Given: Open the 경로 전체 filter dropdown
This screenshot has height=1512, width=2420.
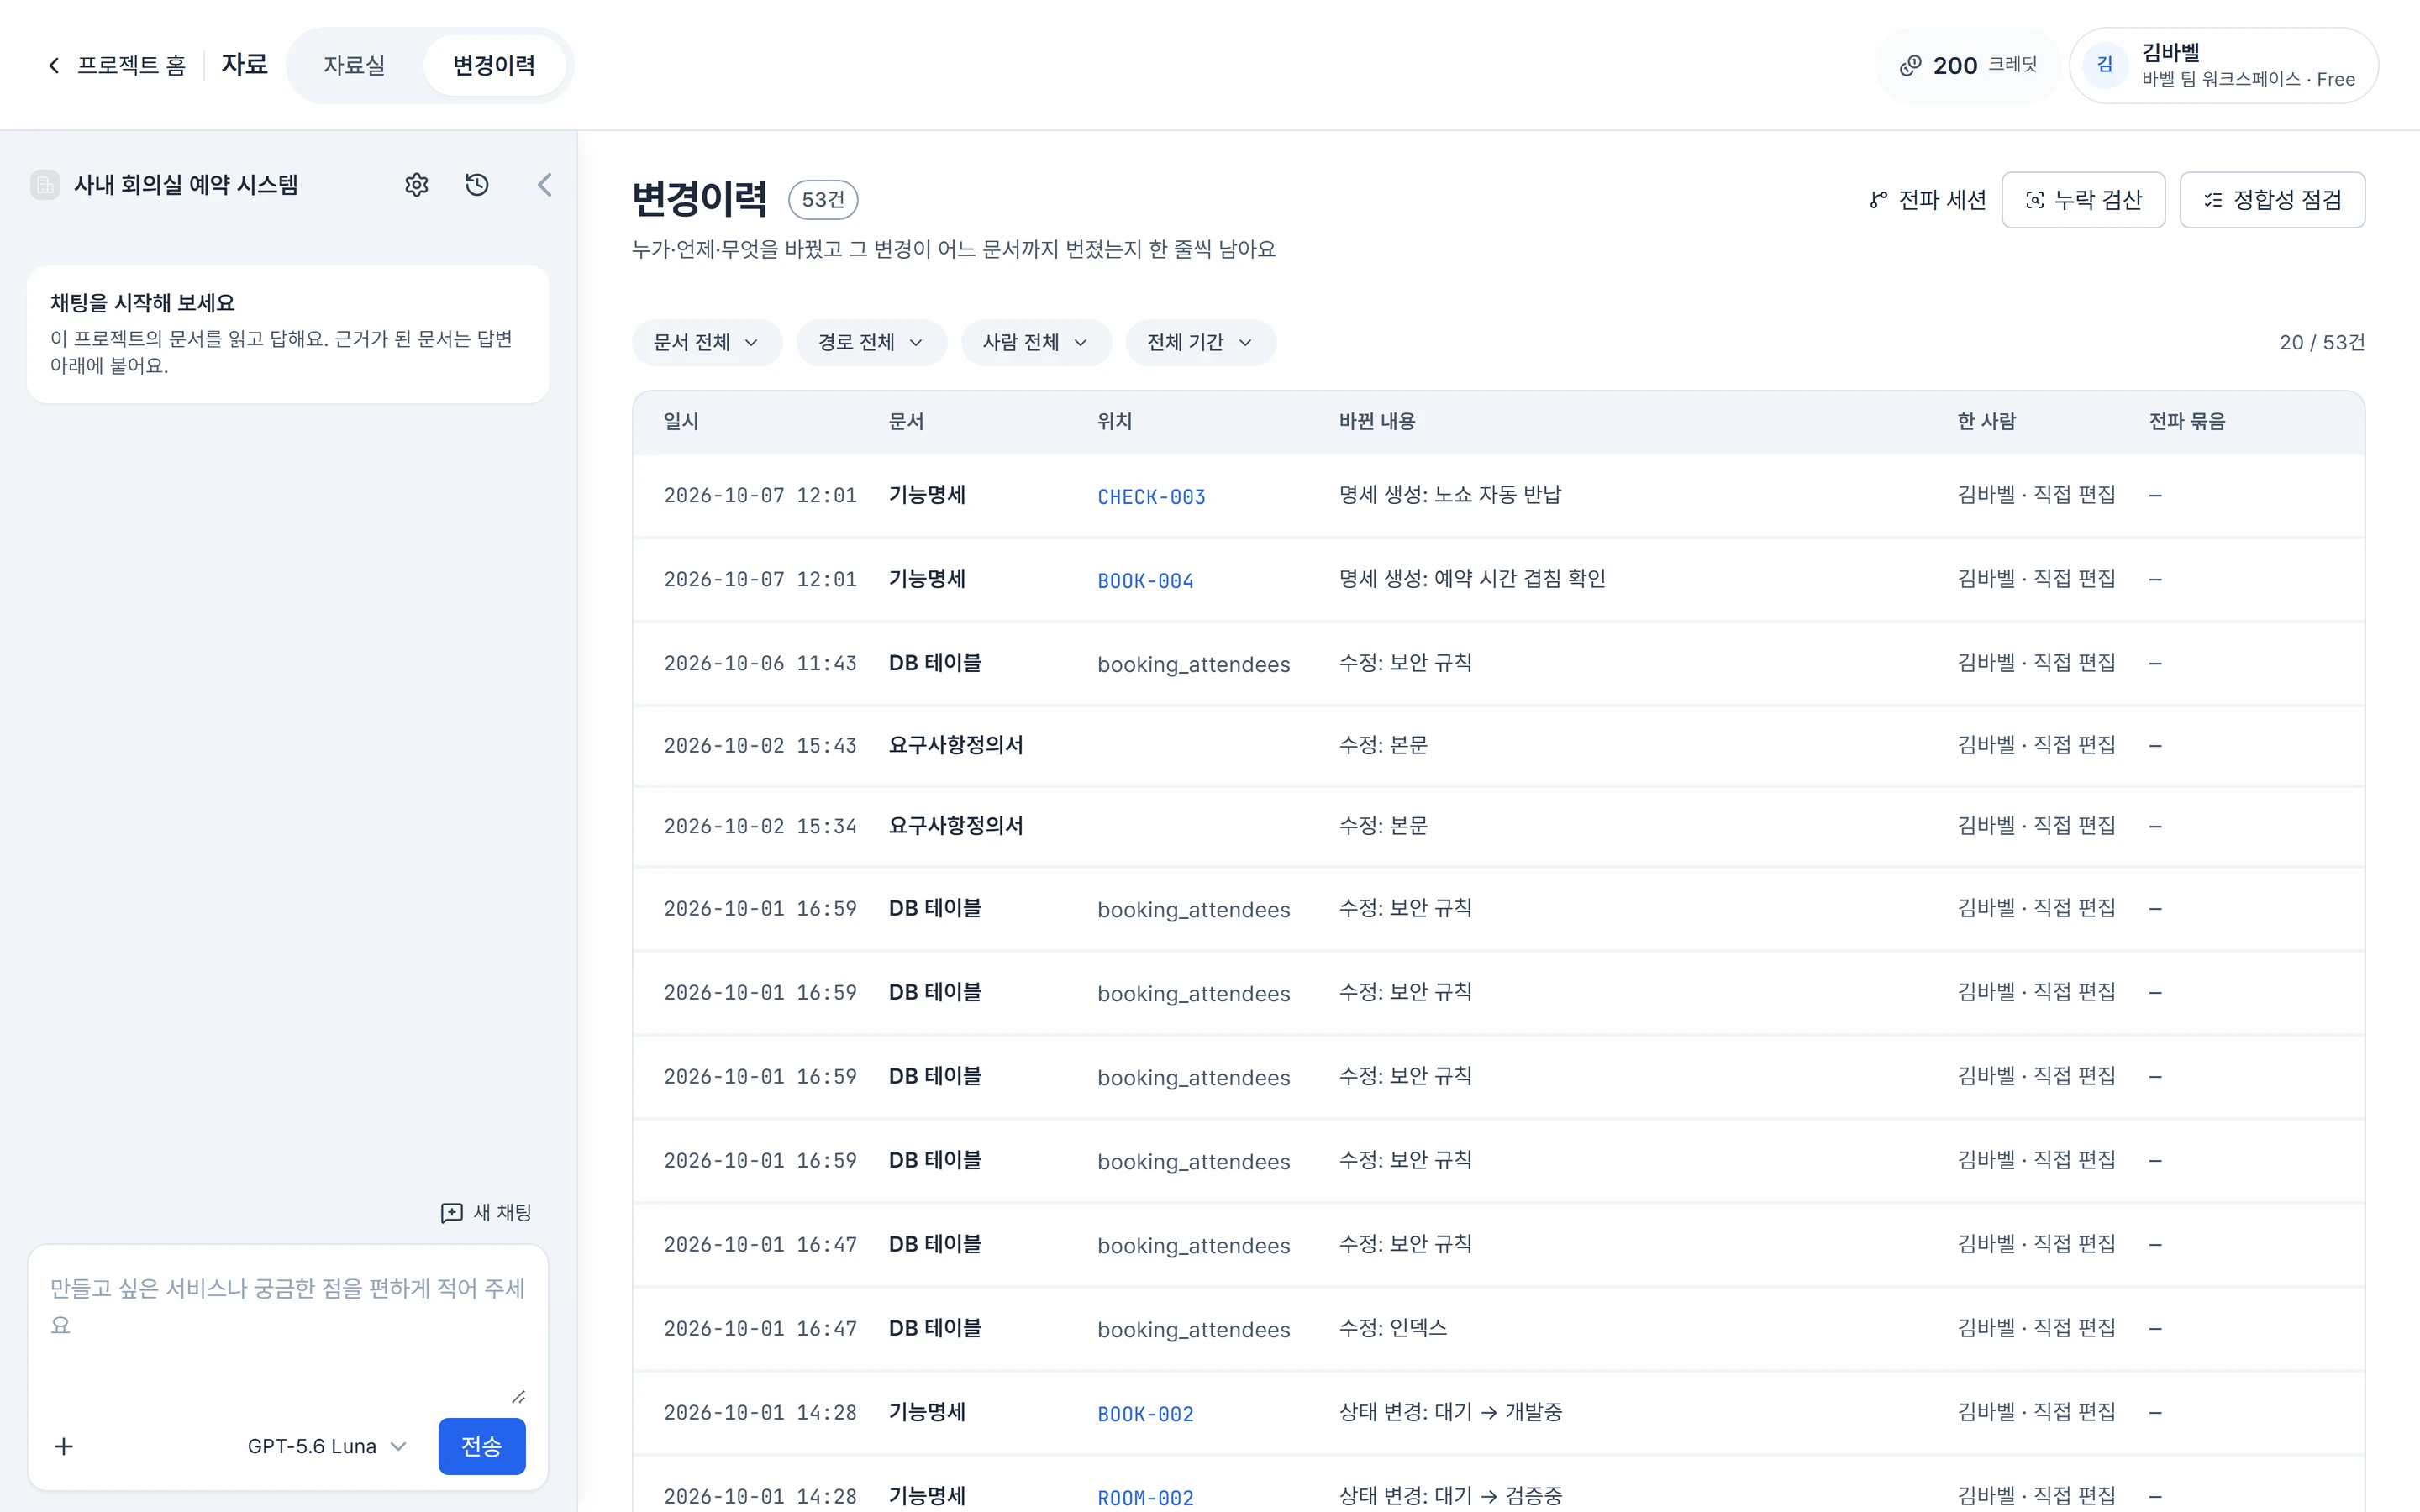Looking at the screenshot, I should point(871,343).
